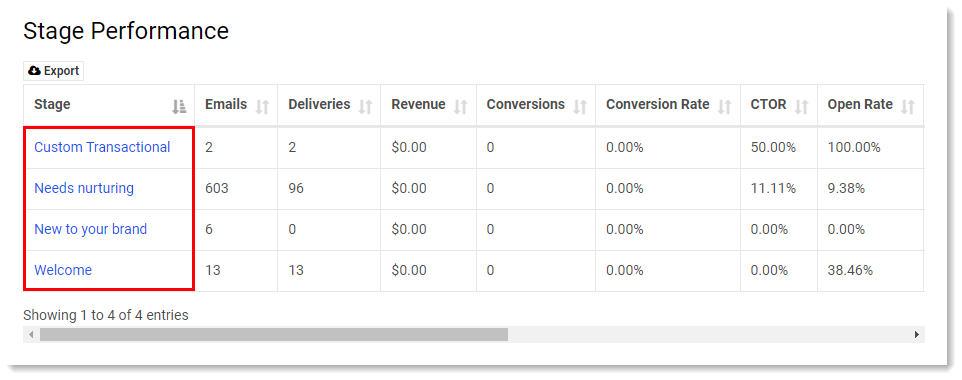This screenshot has height=380, width=962.
Task: Click the horizontal scrollbar left arrow
Action: 31,335
